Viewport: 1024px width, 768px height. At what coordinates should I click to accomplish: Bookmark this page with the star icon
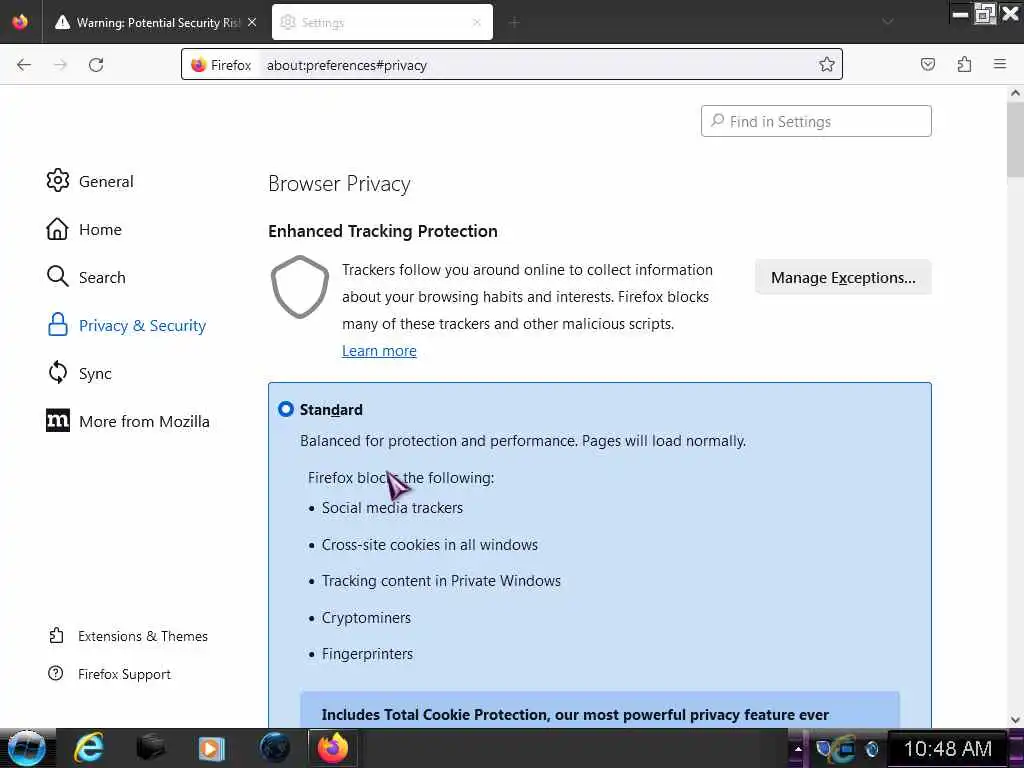coord(826,64)
